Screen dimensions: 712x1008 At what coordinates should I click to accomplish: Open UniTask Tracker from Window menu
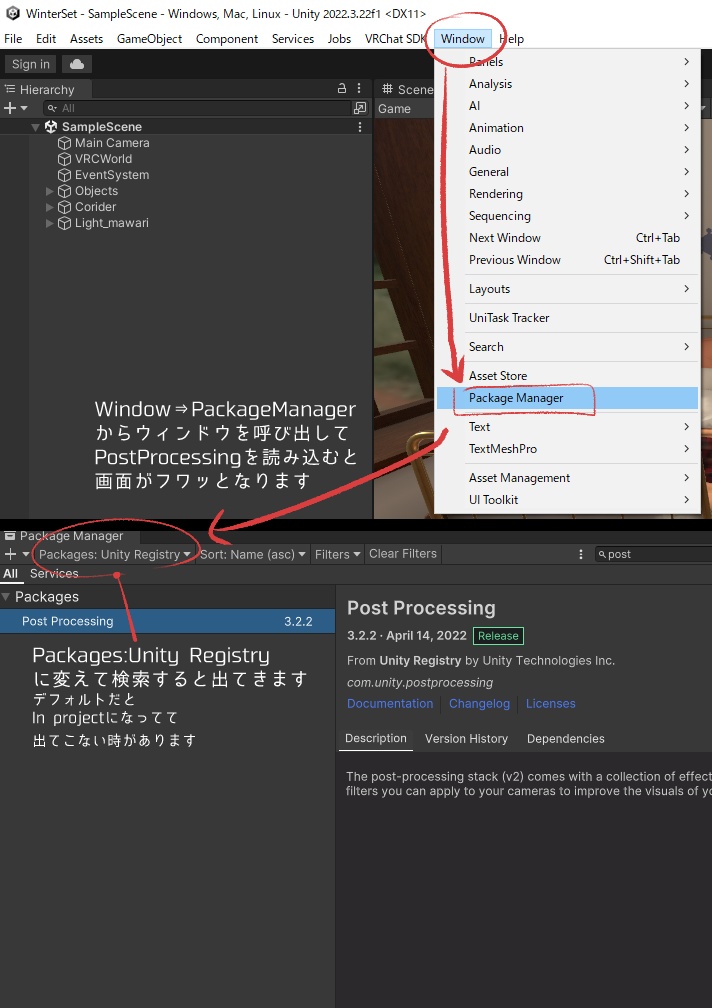567,318
